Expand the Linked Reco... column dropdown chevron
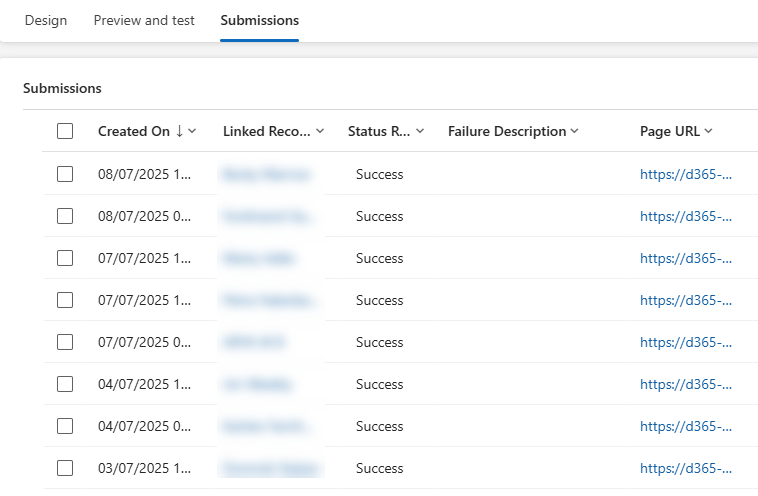This screenshot has height=496, width=758. pyautogui.click(x=320, y=131)
